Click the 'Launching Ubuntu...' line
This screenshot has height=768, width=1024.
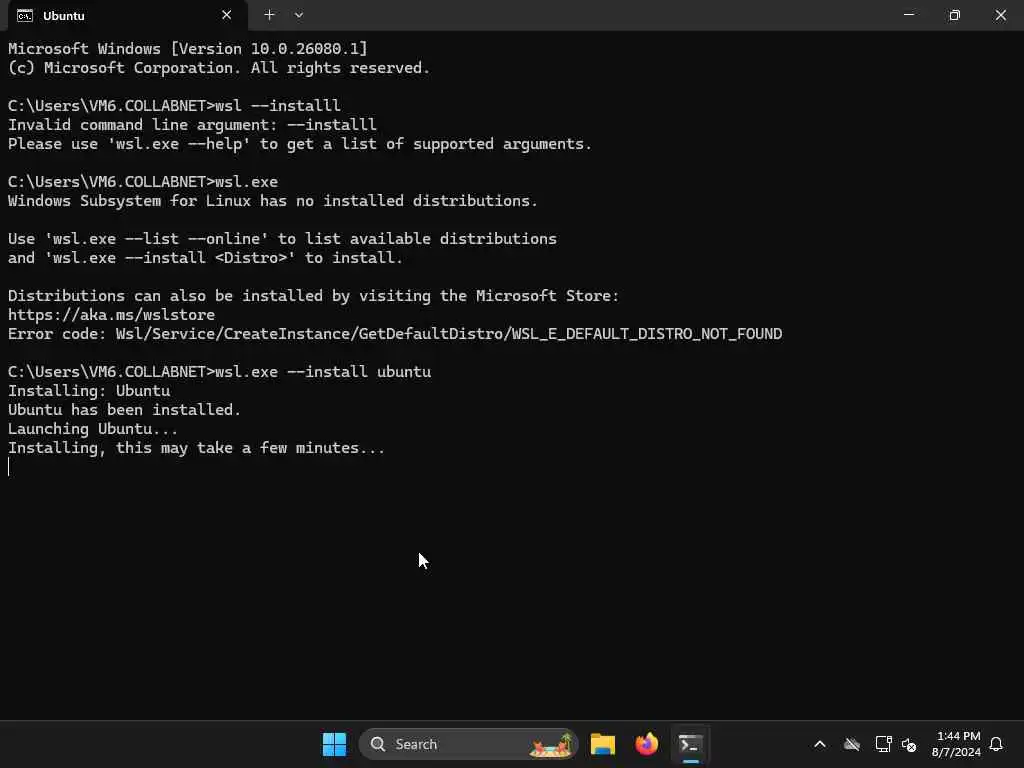[x=93, y=429]
